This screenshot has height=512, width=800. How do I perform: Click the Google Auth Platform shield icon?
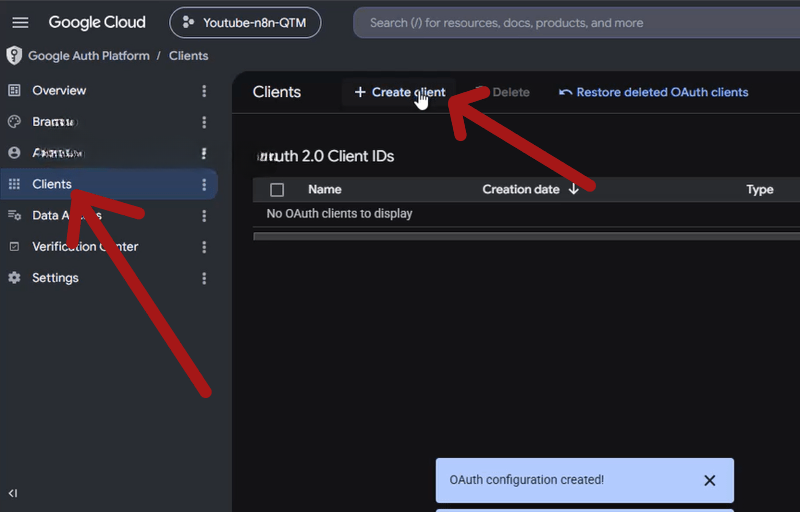click(x=14, y=56)
